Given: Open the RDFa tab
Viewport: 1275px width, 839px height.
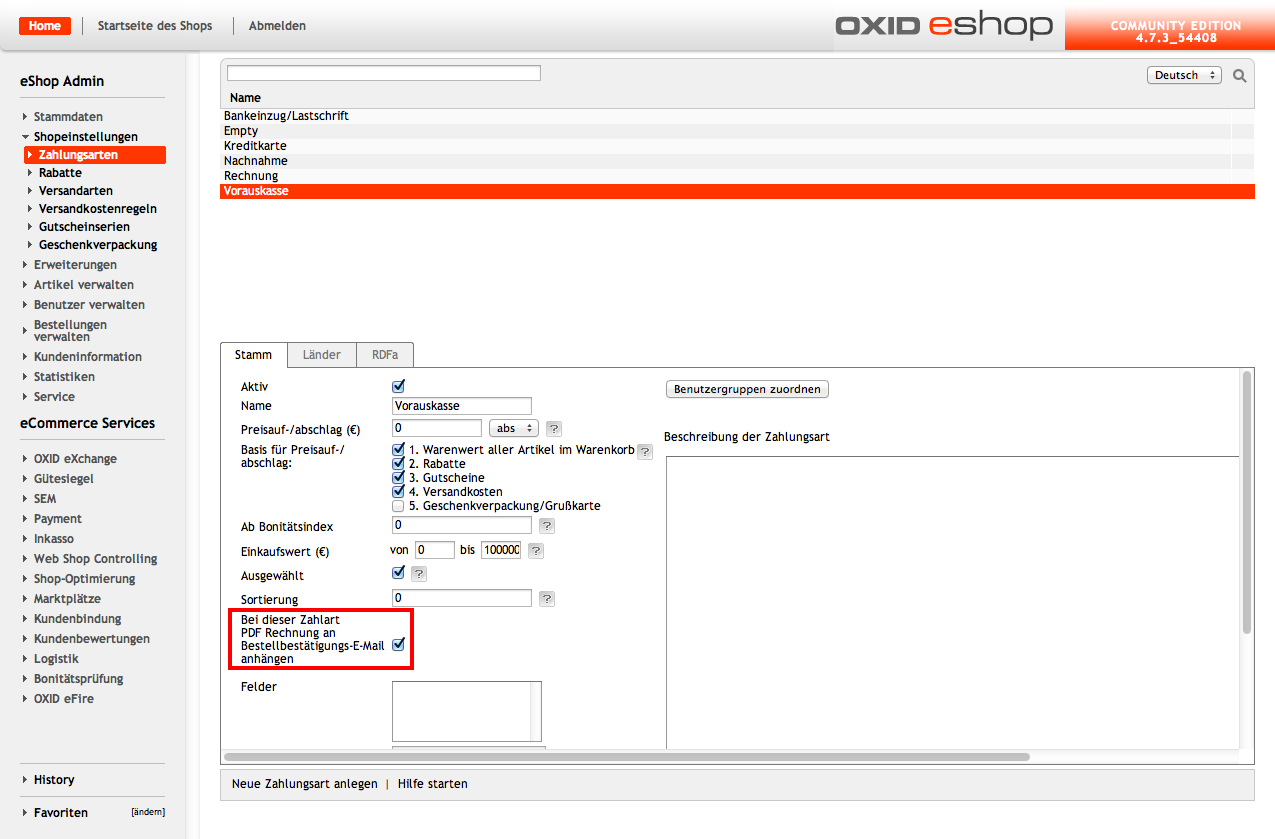Looking at the screenshot, I should [385, 355].
